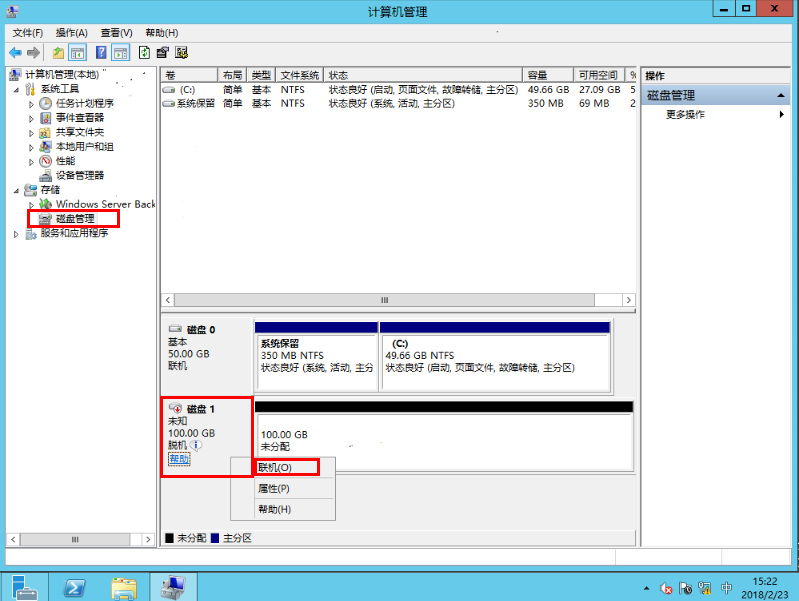
Task: Click the Up one level folder icon
Action: coord(58,53)
